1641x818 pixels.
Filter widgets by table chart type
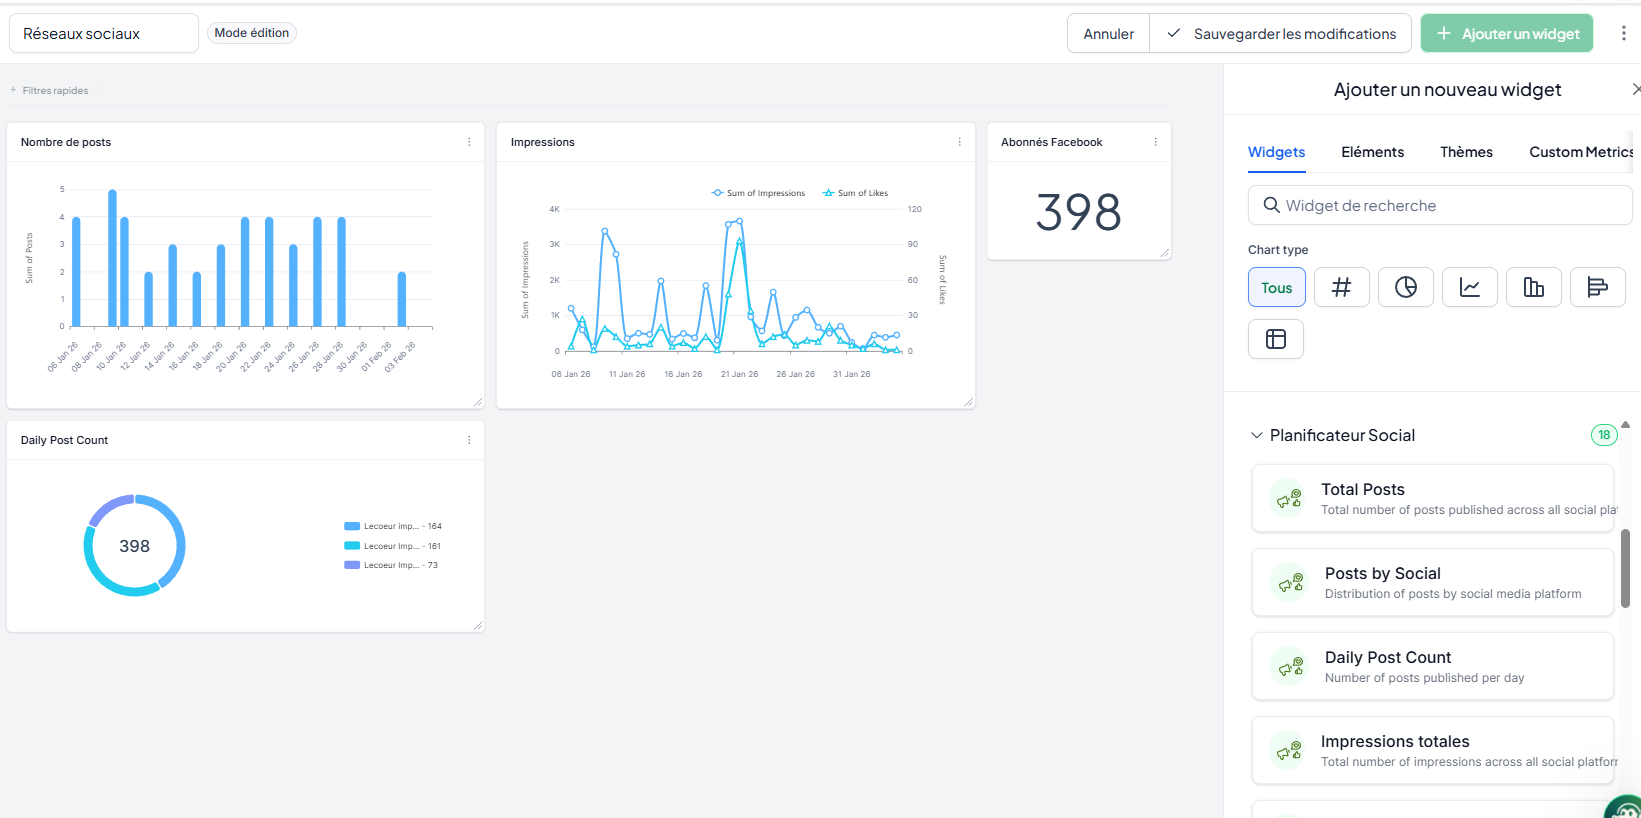pyautogui.click(x=1275, y=339)
